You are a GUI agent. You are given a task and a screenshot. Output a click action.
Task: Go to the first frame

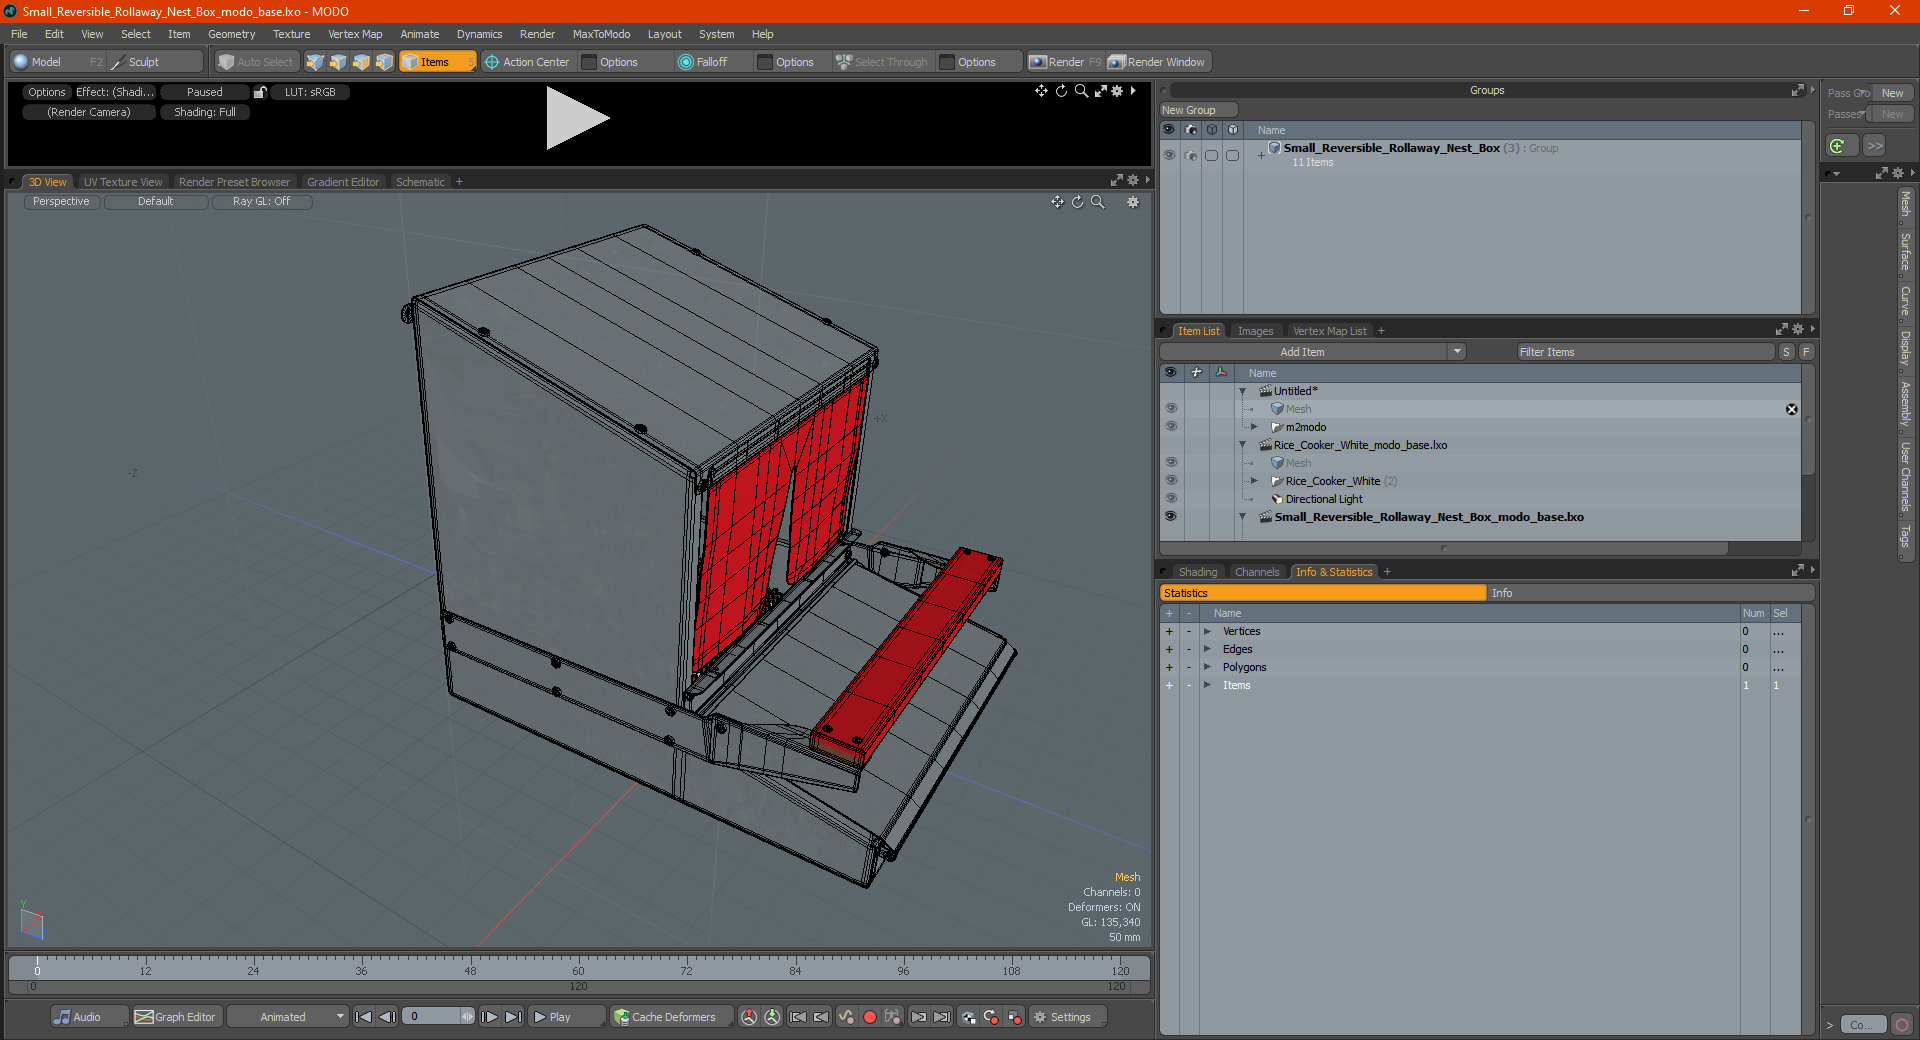pos(363,1017)
